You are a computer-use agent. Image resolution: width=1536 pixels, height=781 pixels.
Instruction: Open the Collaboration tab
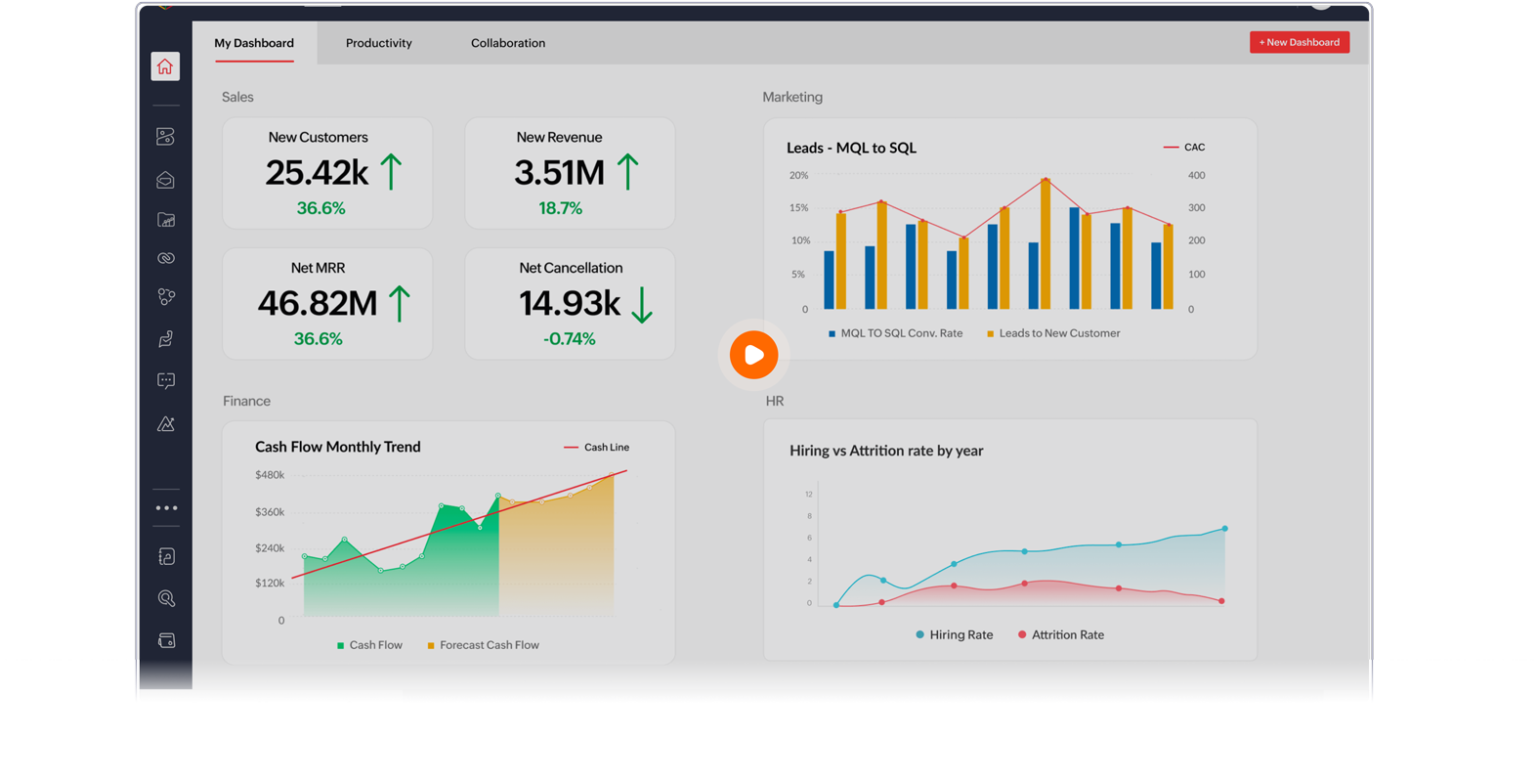(507, 43)
